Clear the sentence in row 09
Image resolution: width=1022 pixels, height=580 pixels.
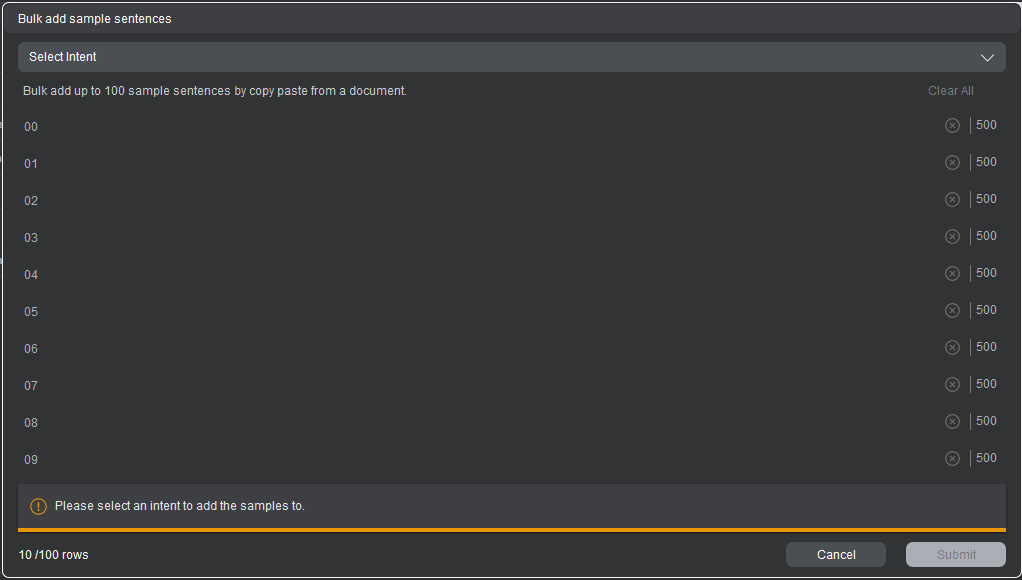952,459
